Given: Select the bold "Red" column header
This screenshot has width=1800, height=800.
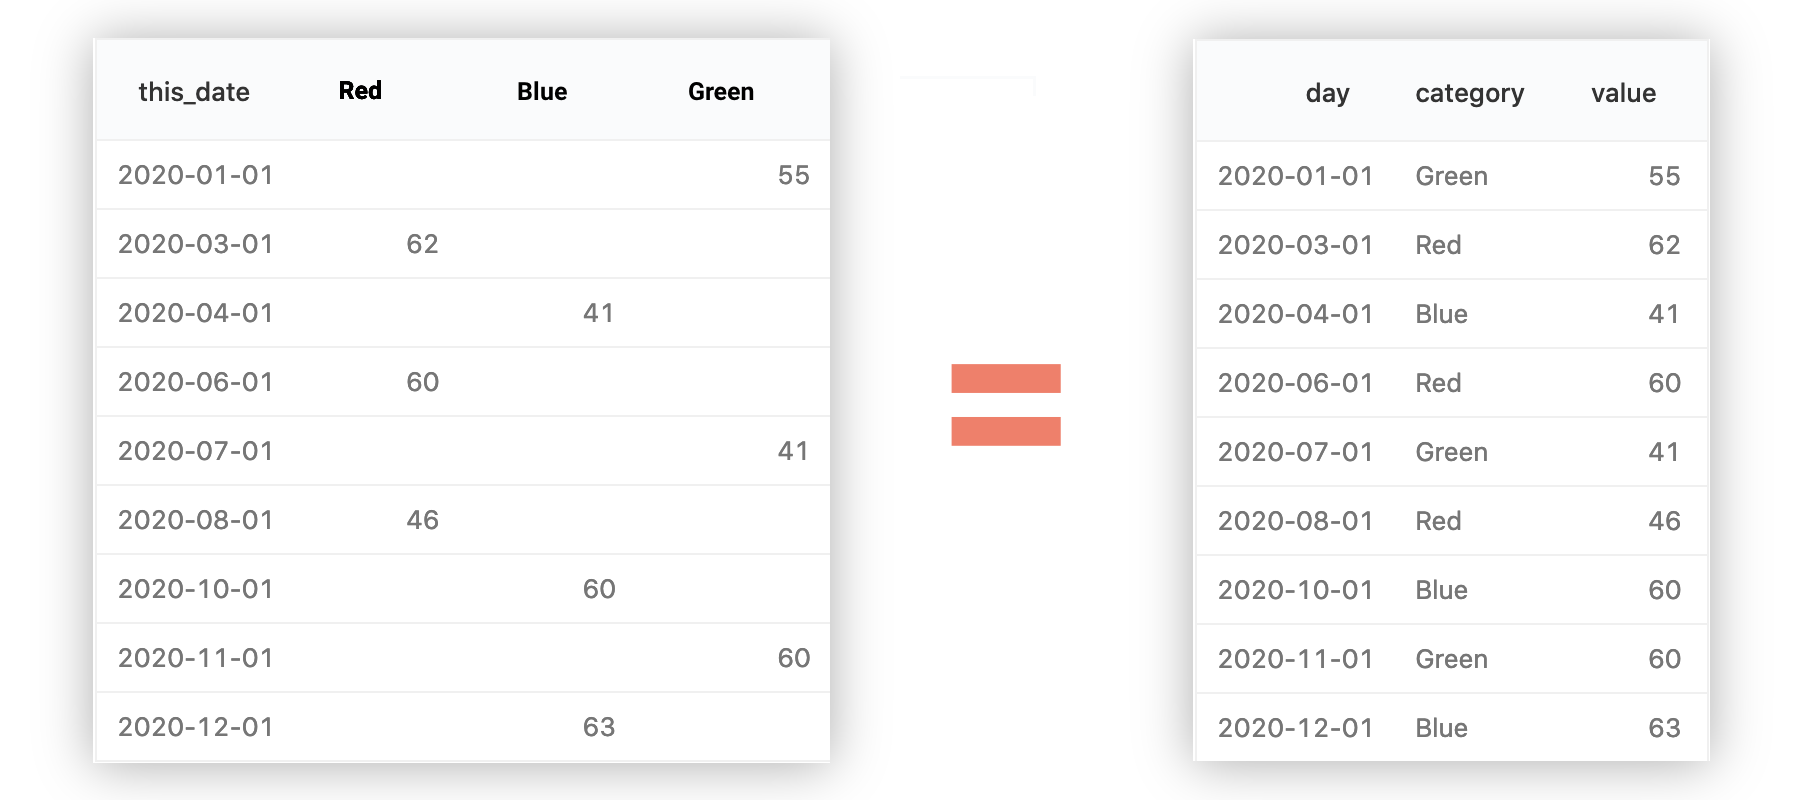Looking at the screenshot, I should [360, 91].
